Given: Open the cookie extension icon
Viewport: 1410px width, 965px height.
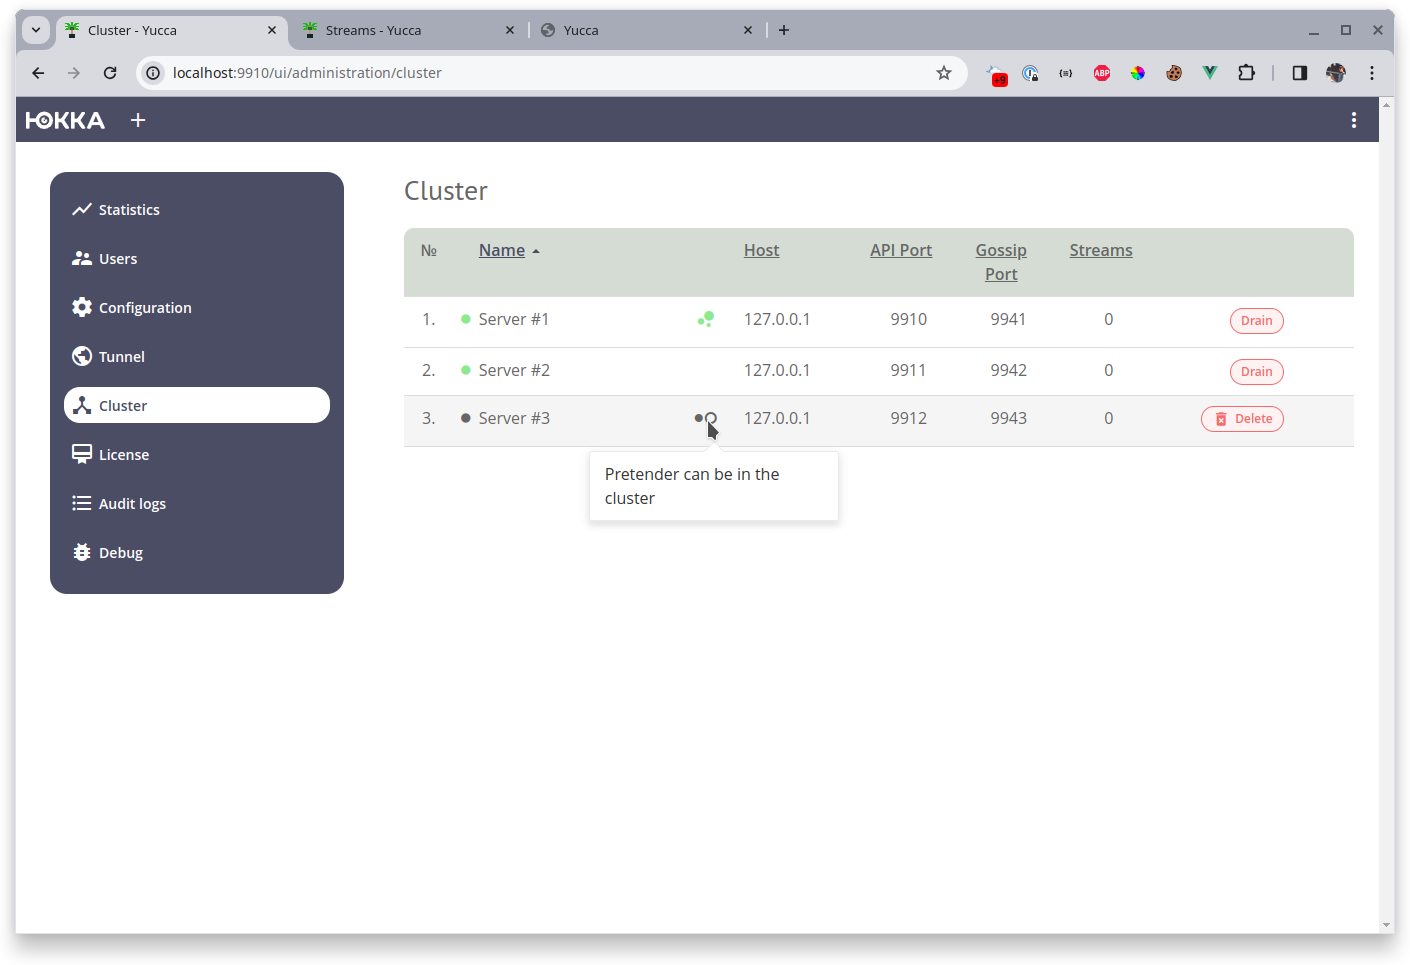Looking at the screenshot, I should 1174,73.
